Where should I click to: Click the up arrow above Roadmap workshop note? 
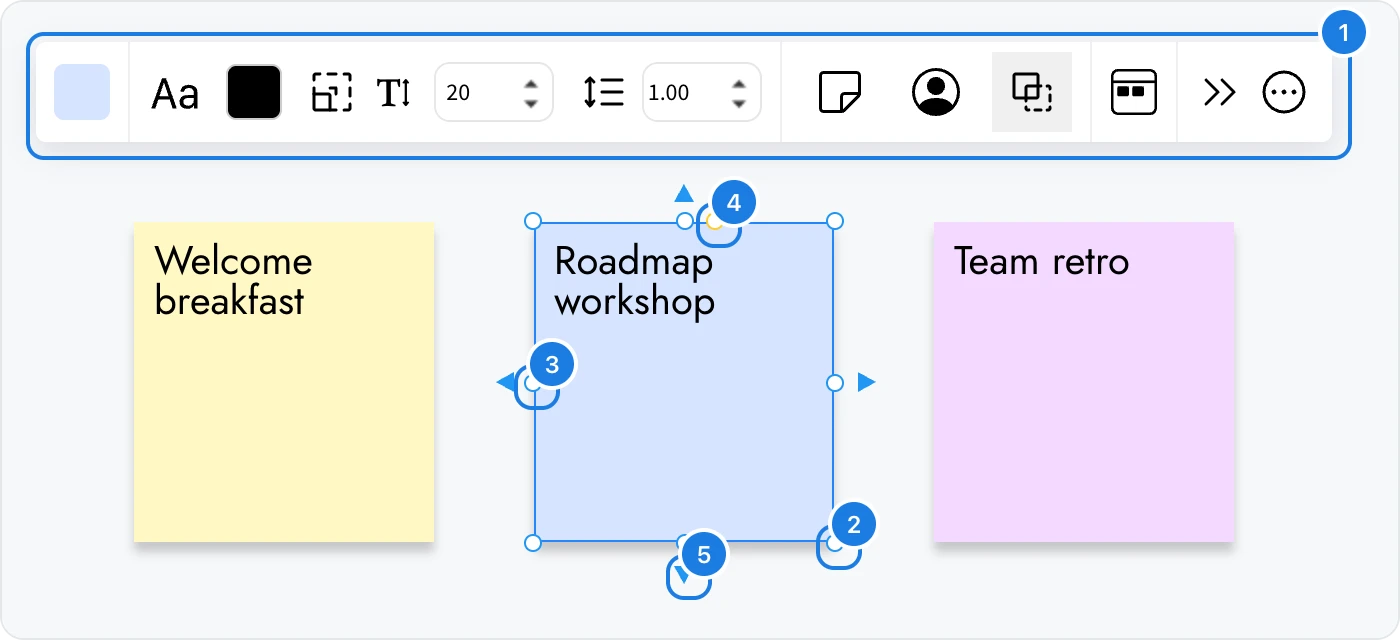click(x=684, y=193)
